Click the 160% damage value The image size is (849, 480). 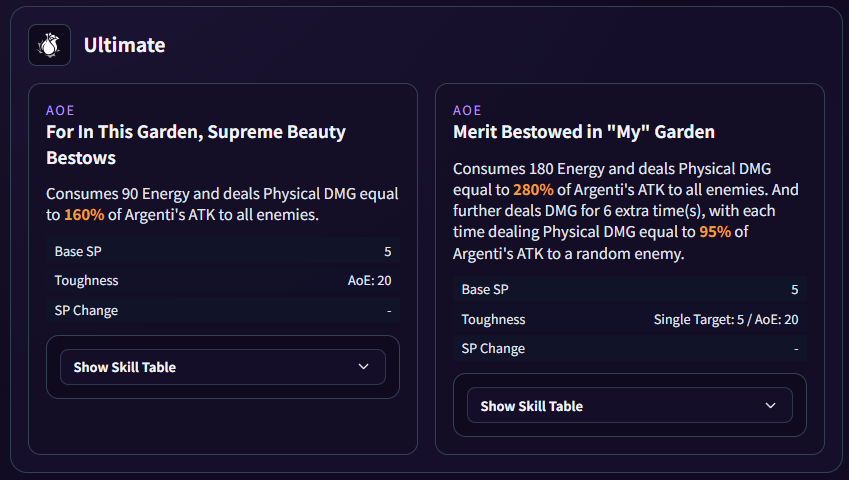coord(84,215)
